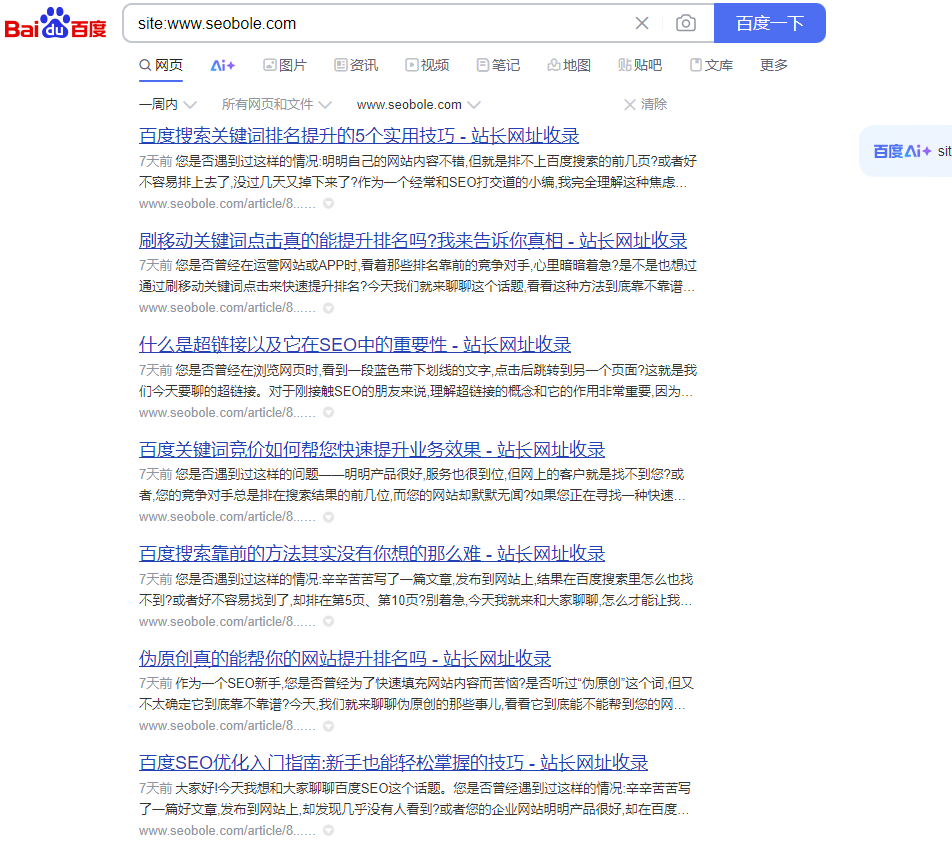Clear the search box with the X icon
Viewport: 952px width, 852px height.
(x=642, y=23)
